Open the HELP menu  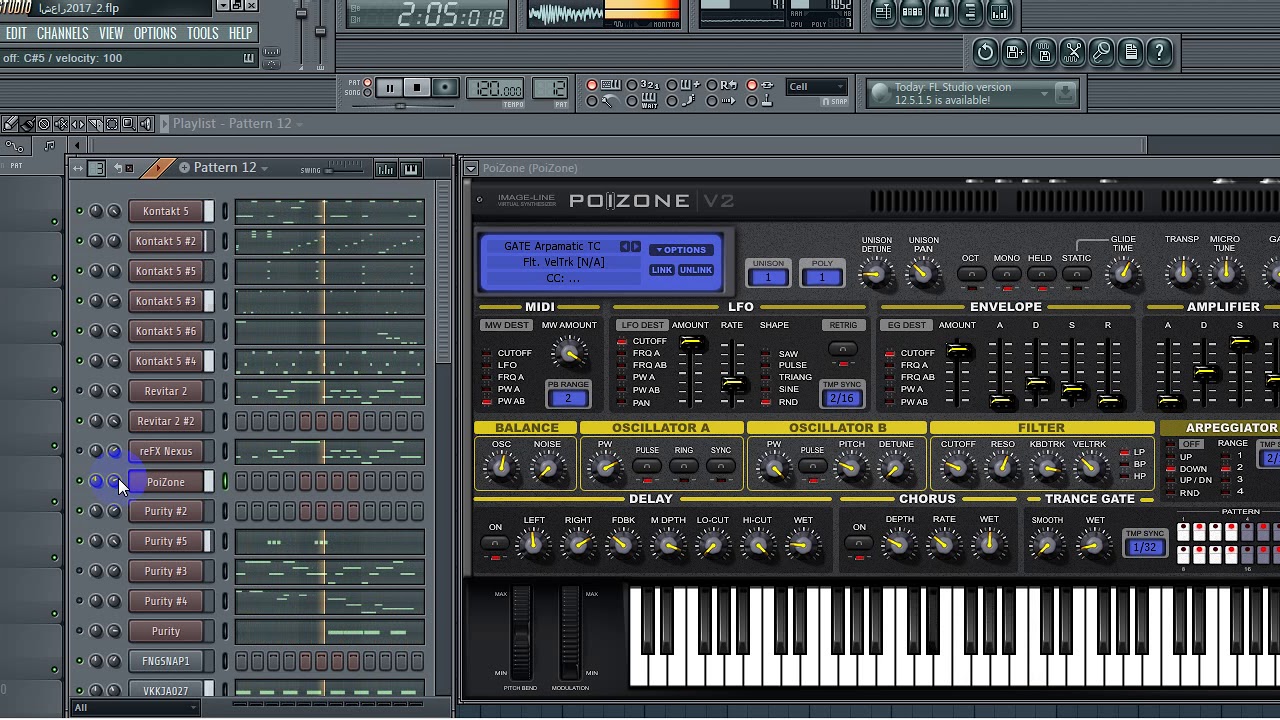(x=240, y=33)
